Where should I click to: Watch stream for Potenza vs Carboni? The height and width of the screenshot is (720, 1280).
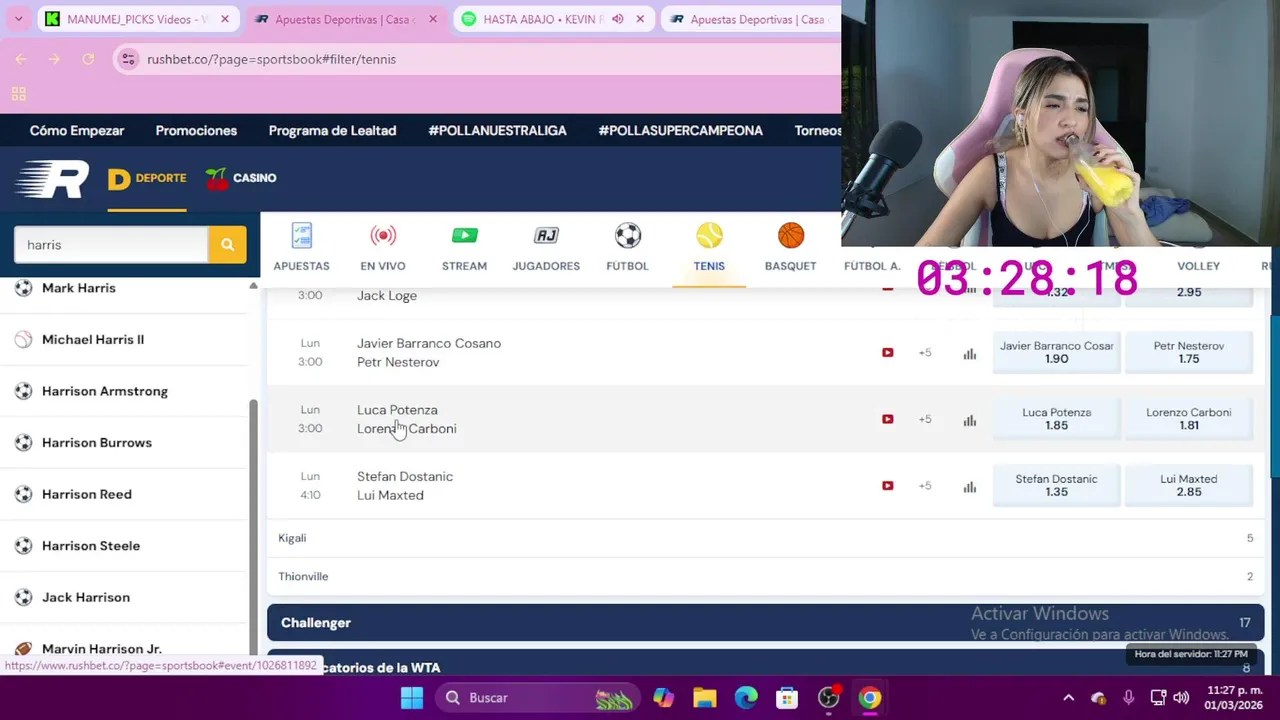tap(887, 419)
